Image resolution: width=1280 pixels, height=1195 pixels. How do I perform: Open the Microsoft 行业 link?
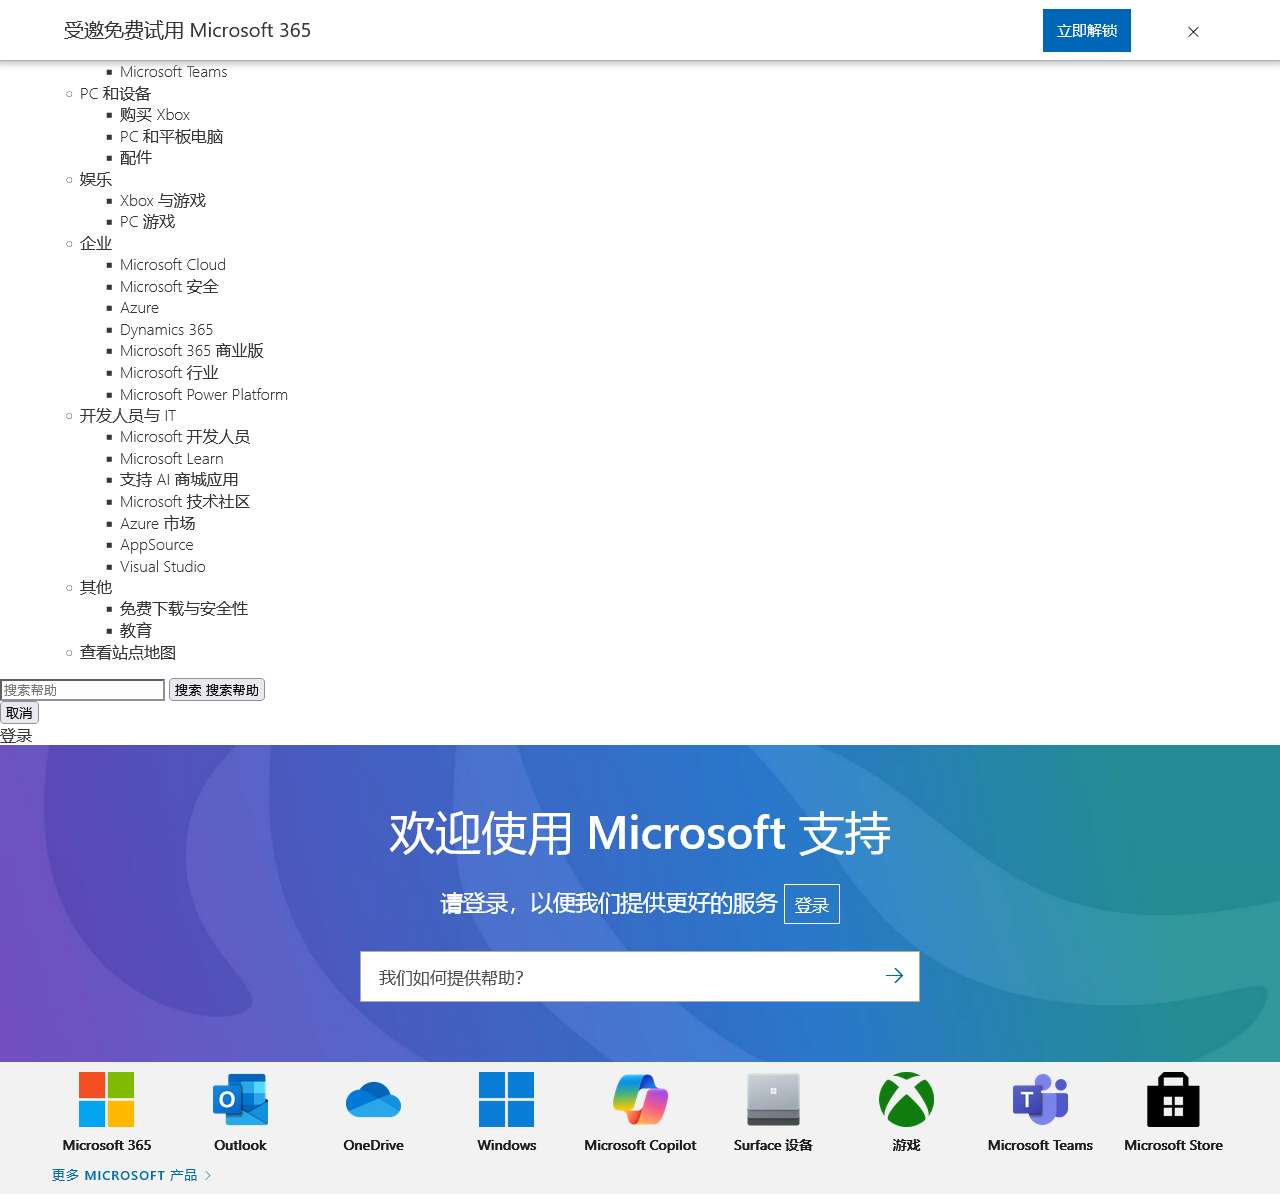pyautogui.click(x=169, y=373)
